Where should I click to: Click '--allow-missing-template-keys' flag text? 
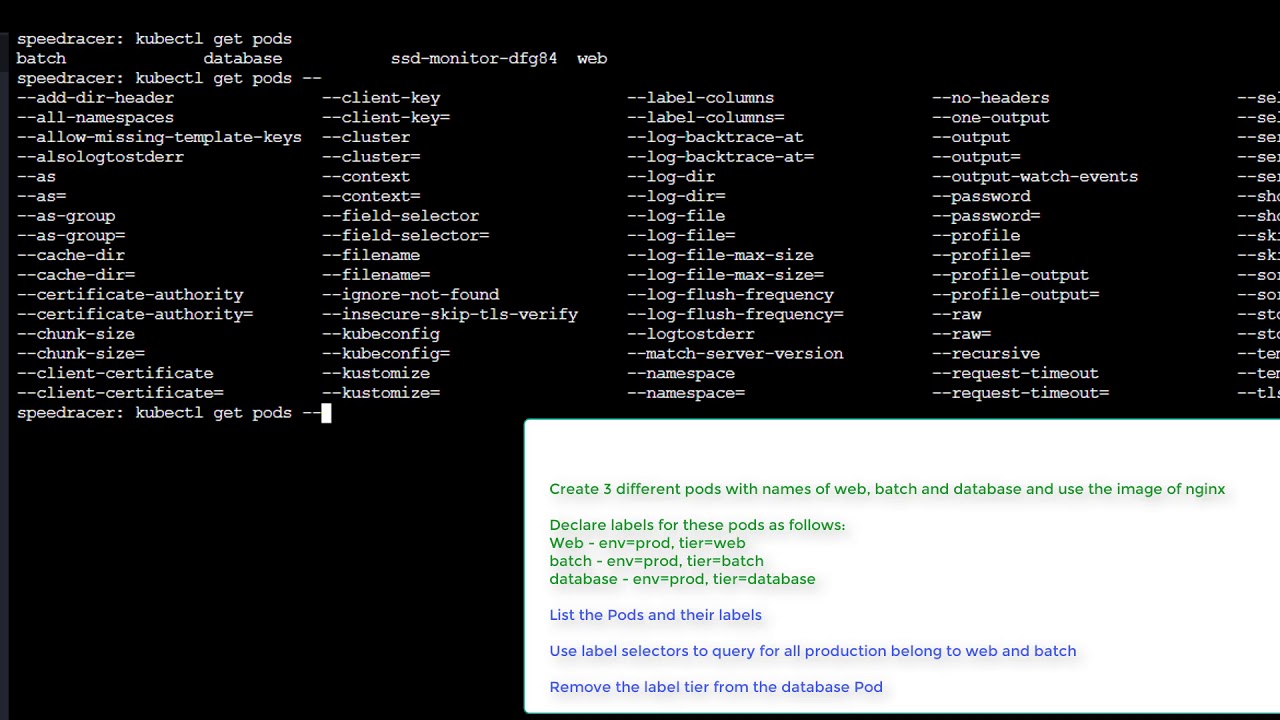click(x=159, y=137)
